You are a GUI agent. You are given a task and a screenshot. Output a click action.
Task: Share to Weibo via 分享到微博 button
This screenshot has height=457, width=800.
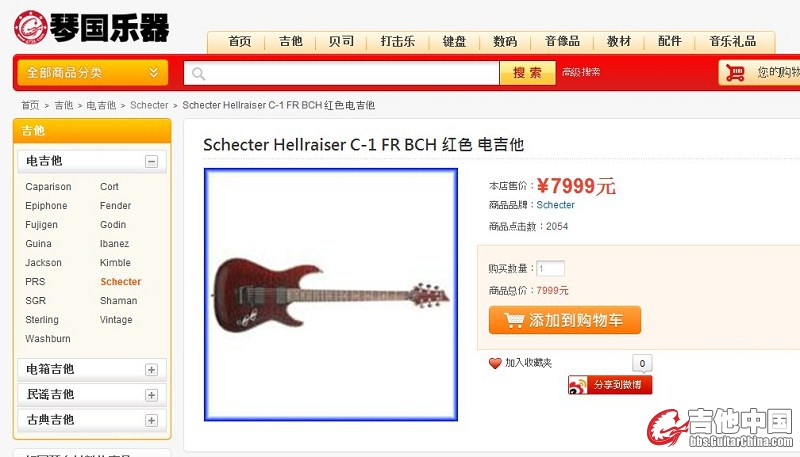(610, 385)
